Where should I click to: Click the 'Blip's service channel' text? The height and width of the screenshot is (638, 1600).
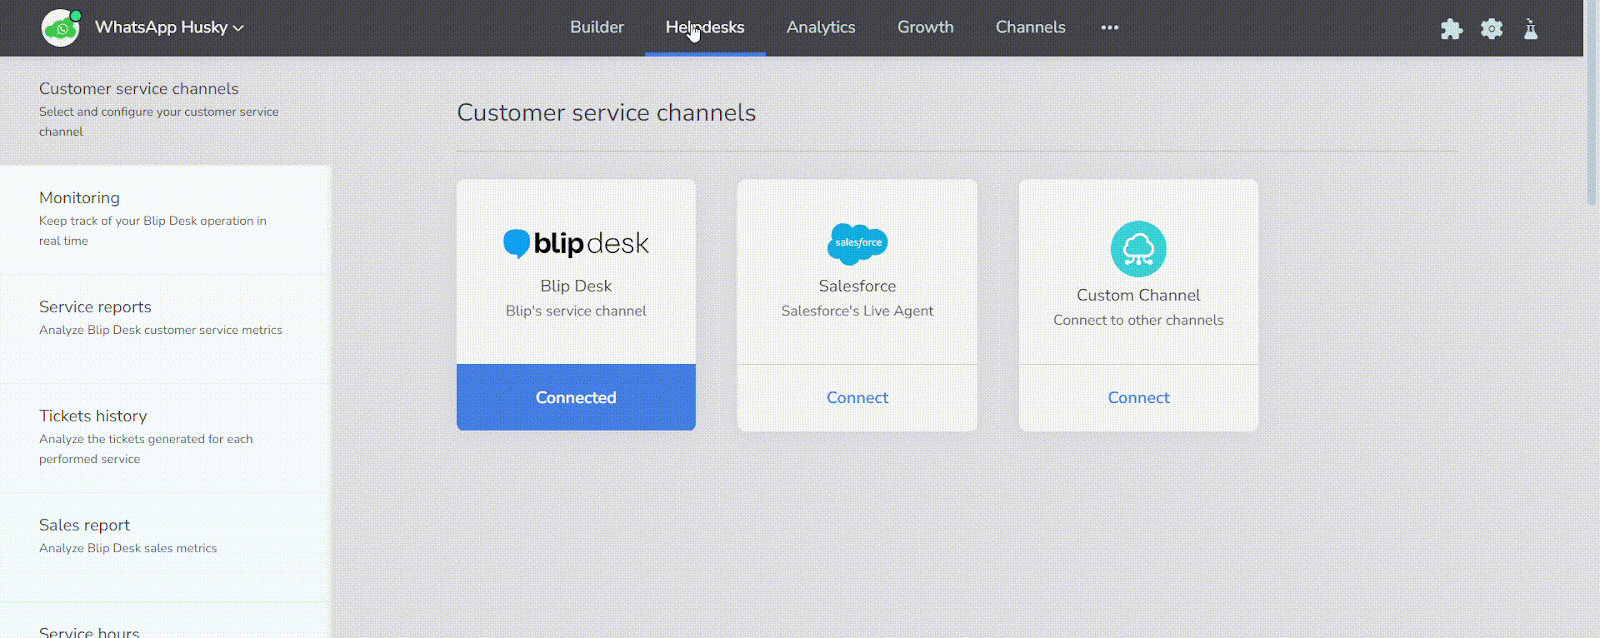click(x=576, y=311)
